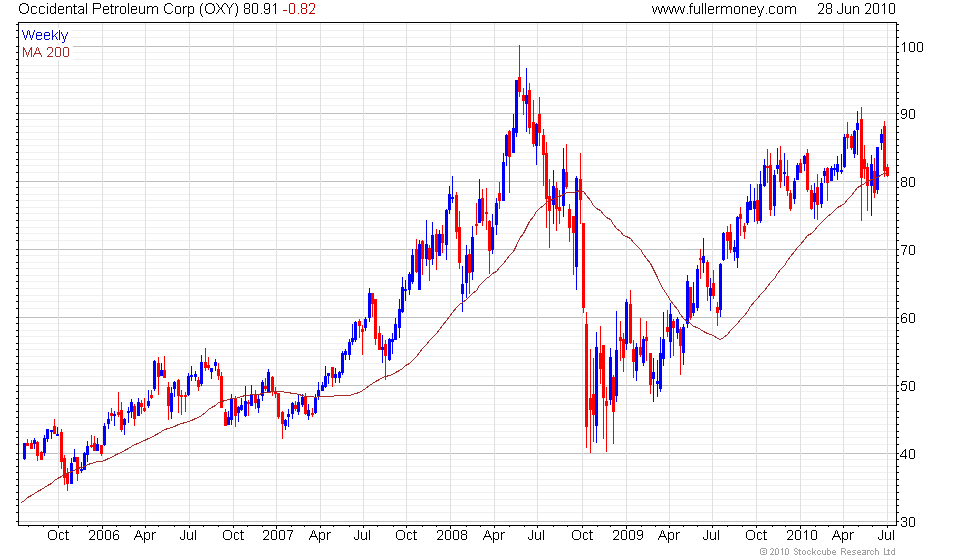The image size is (980, 560).
Task: Click the 80 price axis label
Action: pos(908,182)
